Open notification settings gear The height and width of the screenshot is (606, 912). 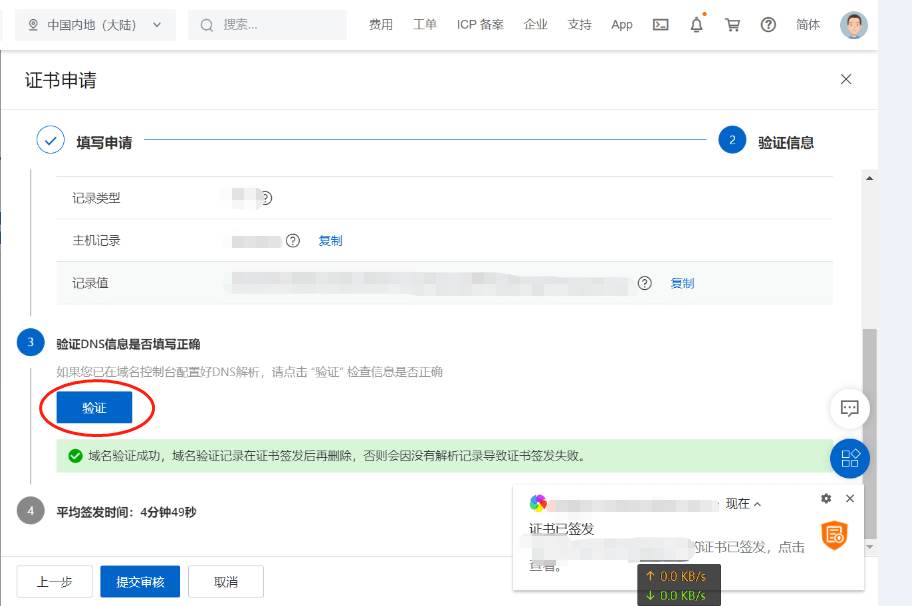click(826, 498)
